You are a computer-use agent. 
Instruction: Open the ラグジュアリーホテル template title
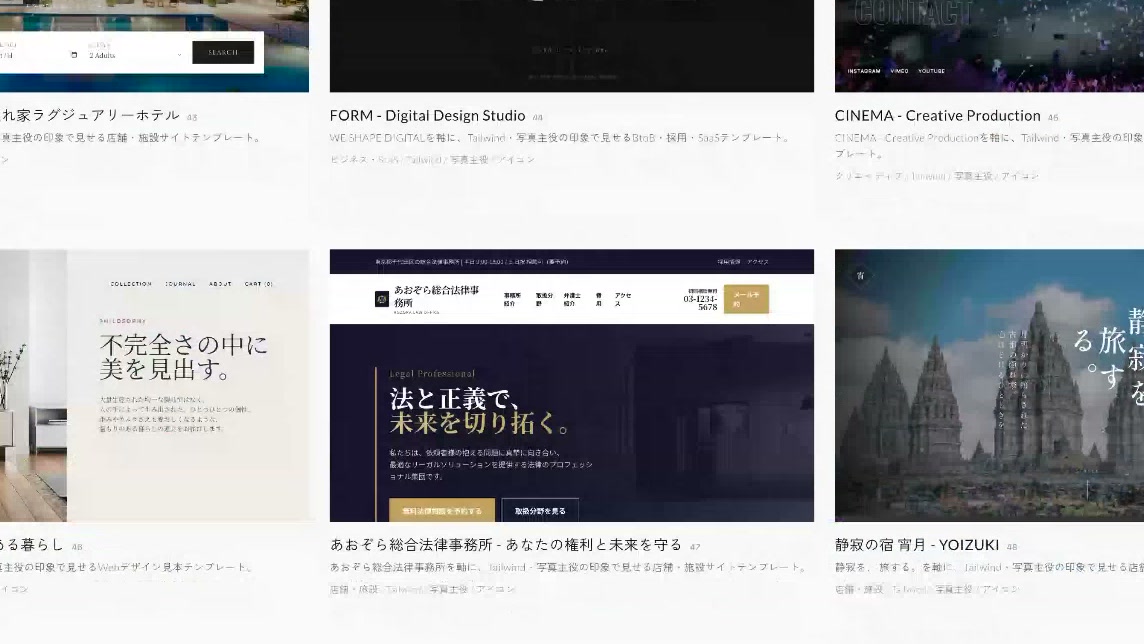[90, 115]
